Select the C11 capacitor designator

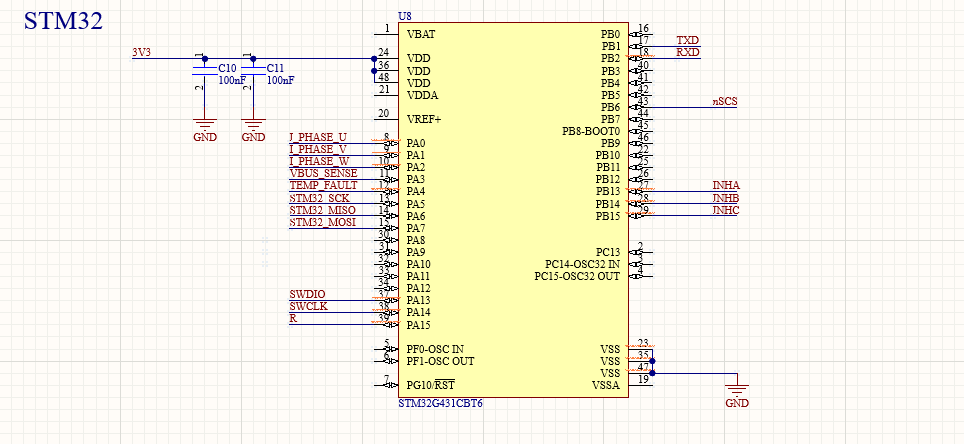[275, 68]
